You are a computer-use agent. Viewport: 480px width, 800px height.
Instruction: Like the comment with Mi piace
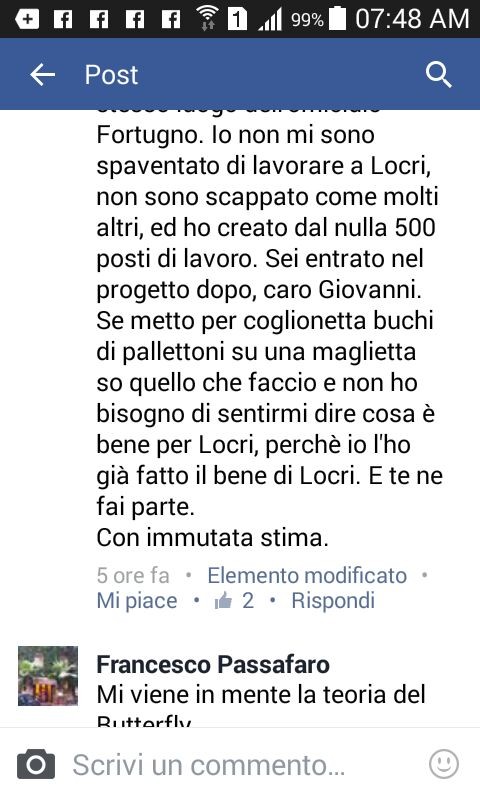tap(137, 601)
